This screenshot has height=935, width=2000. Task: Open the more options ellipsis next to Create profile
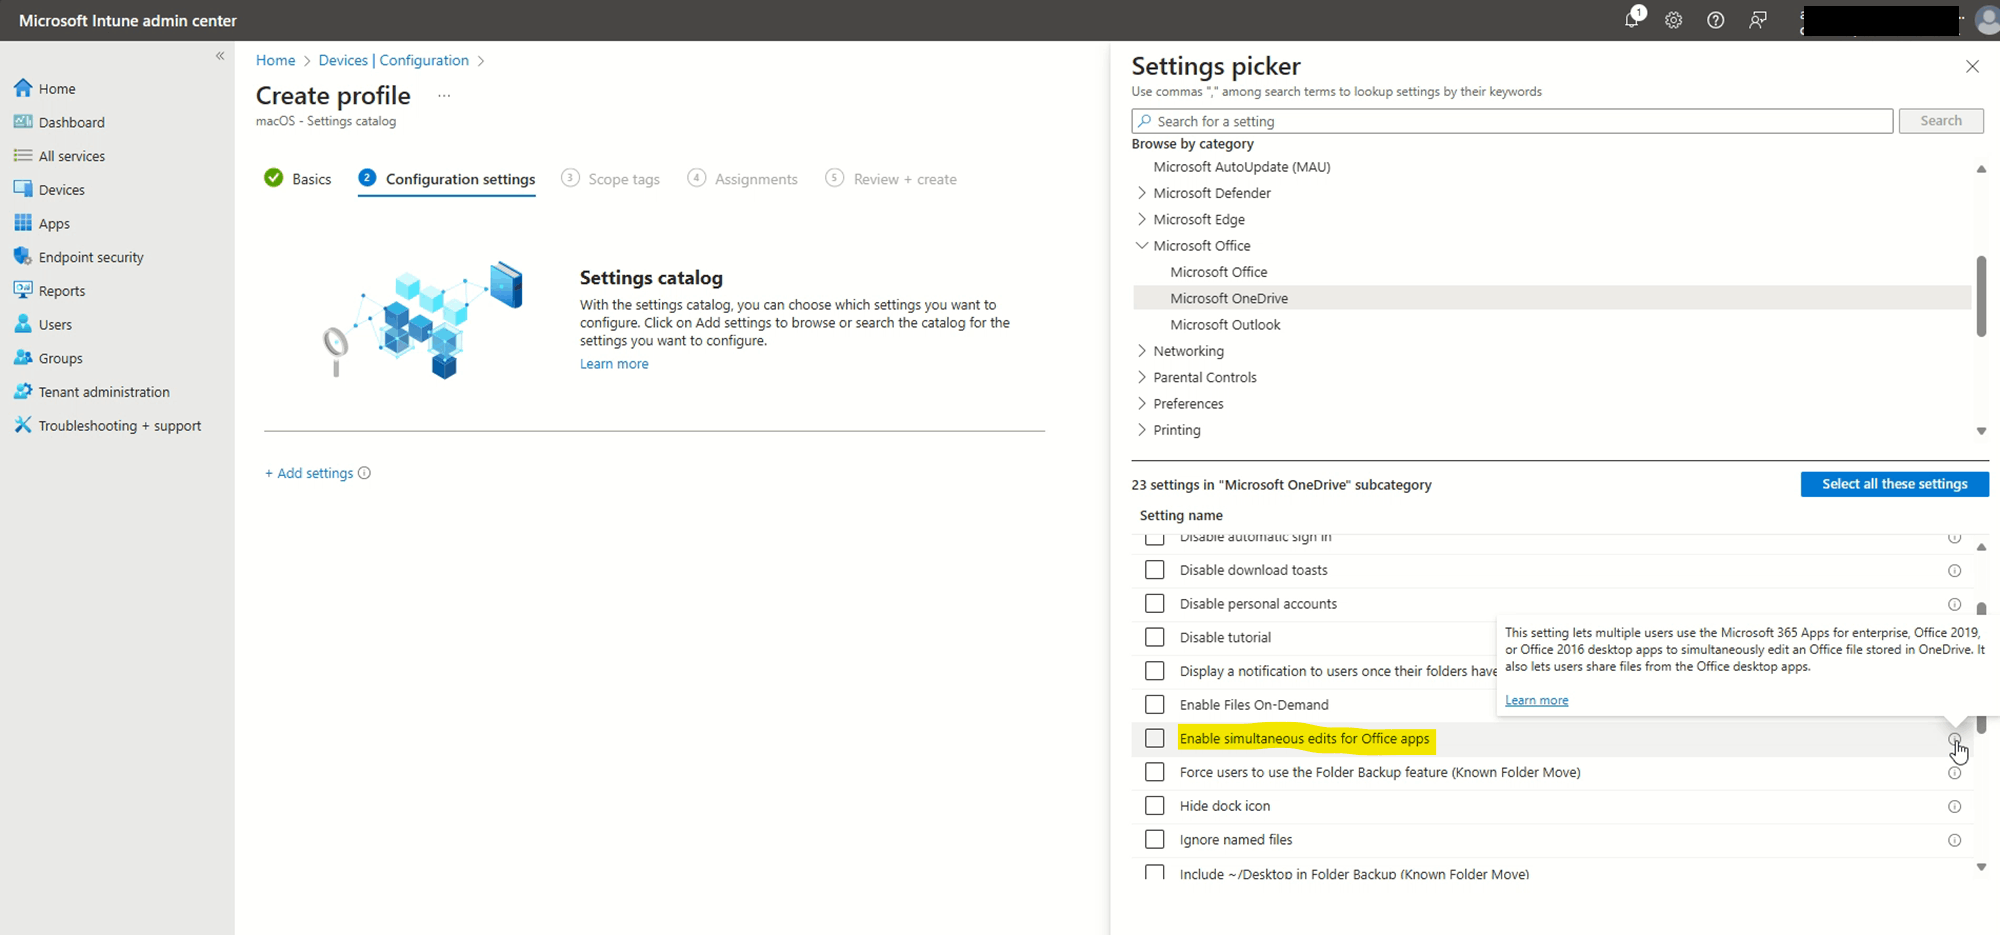click(x=444, y=96)
